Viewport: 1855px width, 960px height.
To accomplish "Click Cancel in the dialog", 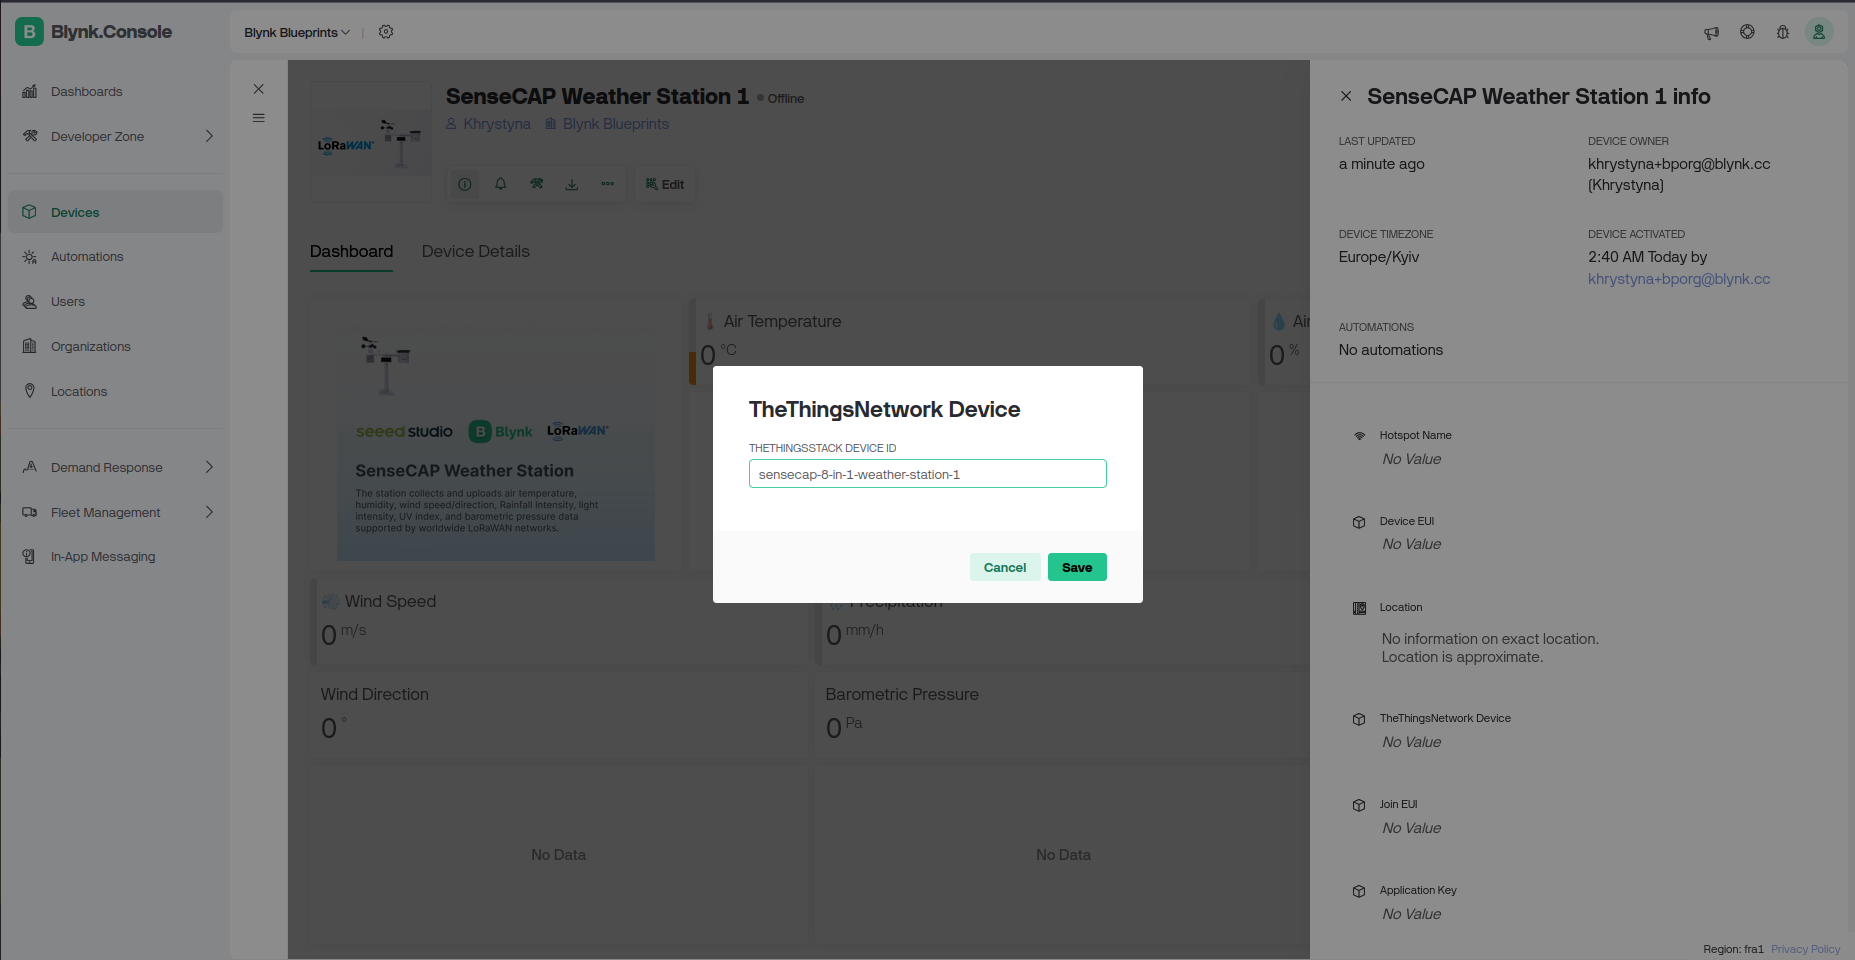I will pos(1005,567).
